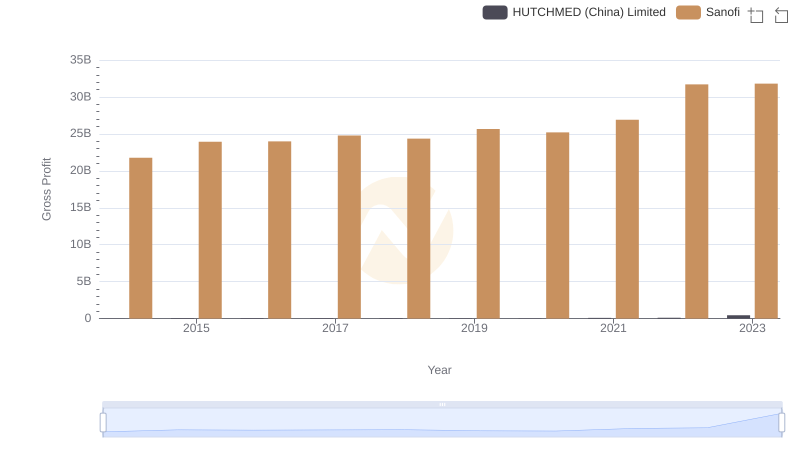The height and width of the screenshot is (461, 800).
Task: Select the Sanofi 2019 bar
Action: [x=488, y=224]
